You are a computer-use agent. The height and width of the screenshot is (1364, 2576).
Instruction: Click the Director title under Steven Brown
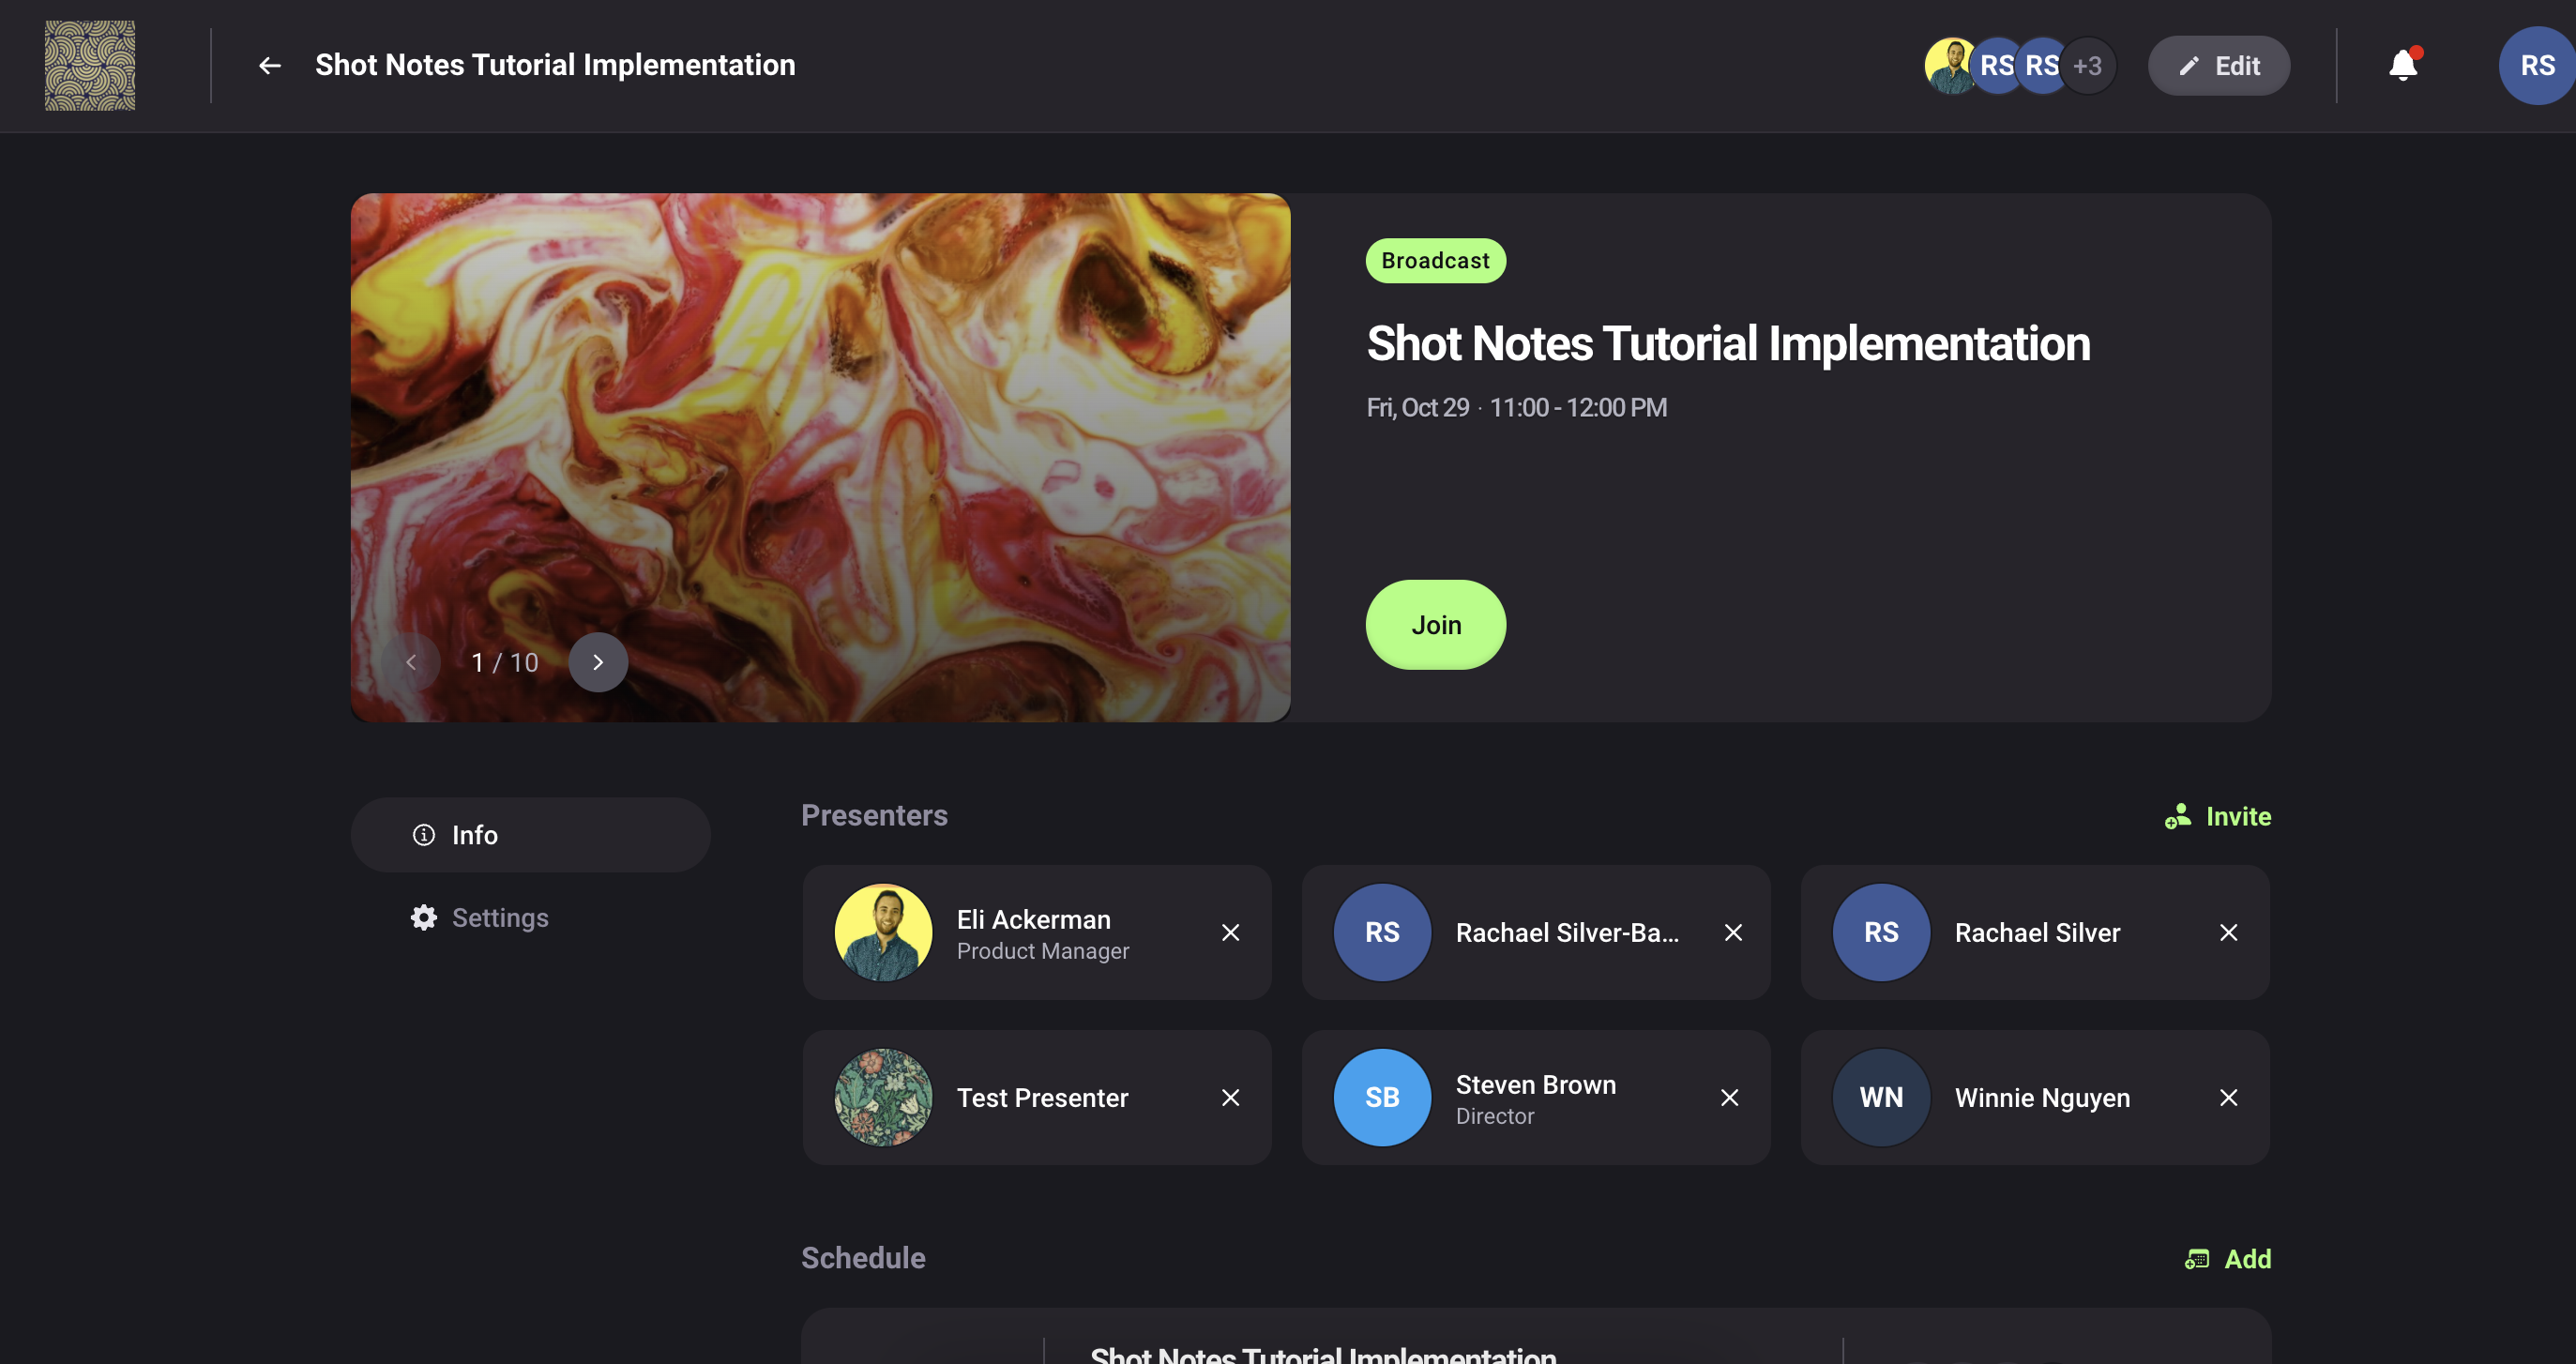tap(1495, 1117)
